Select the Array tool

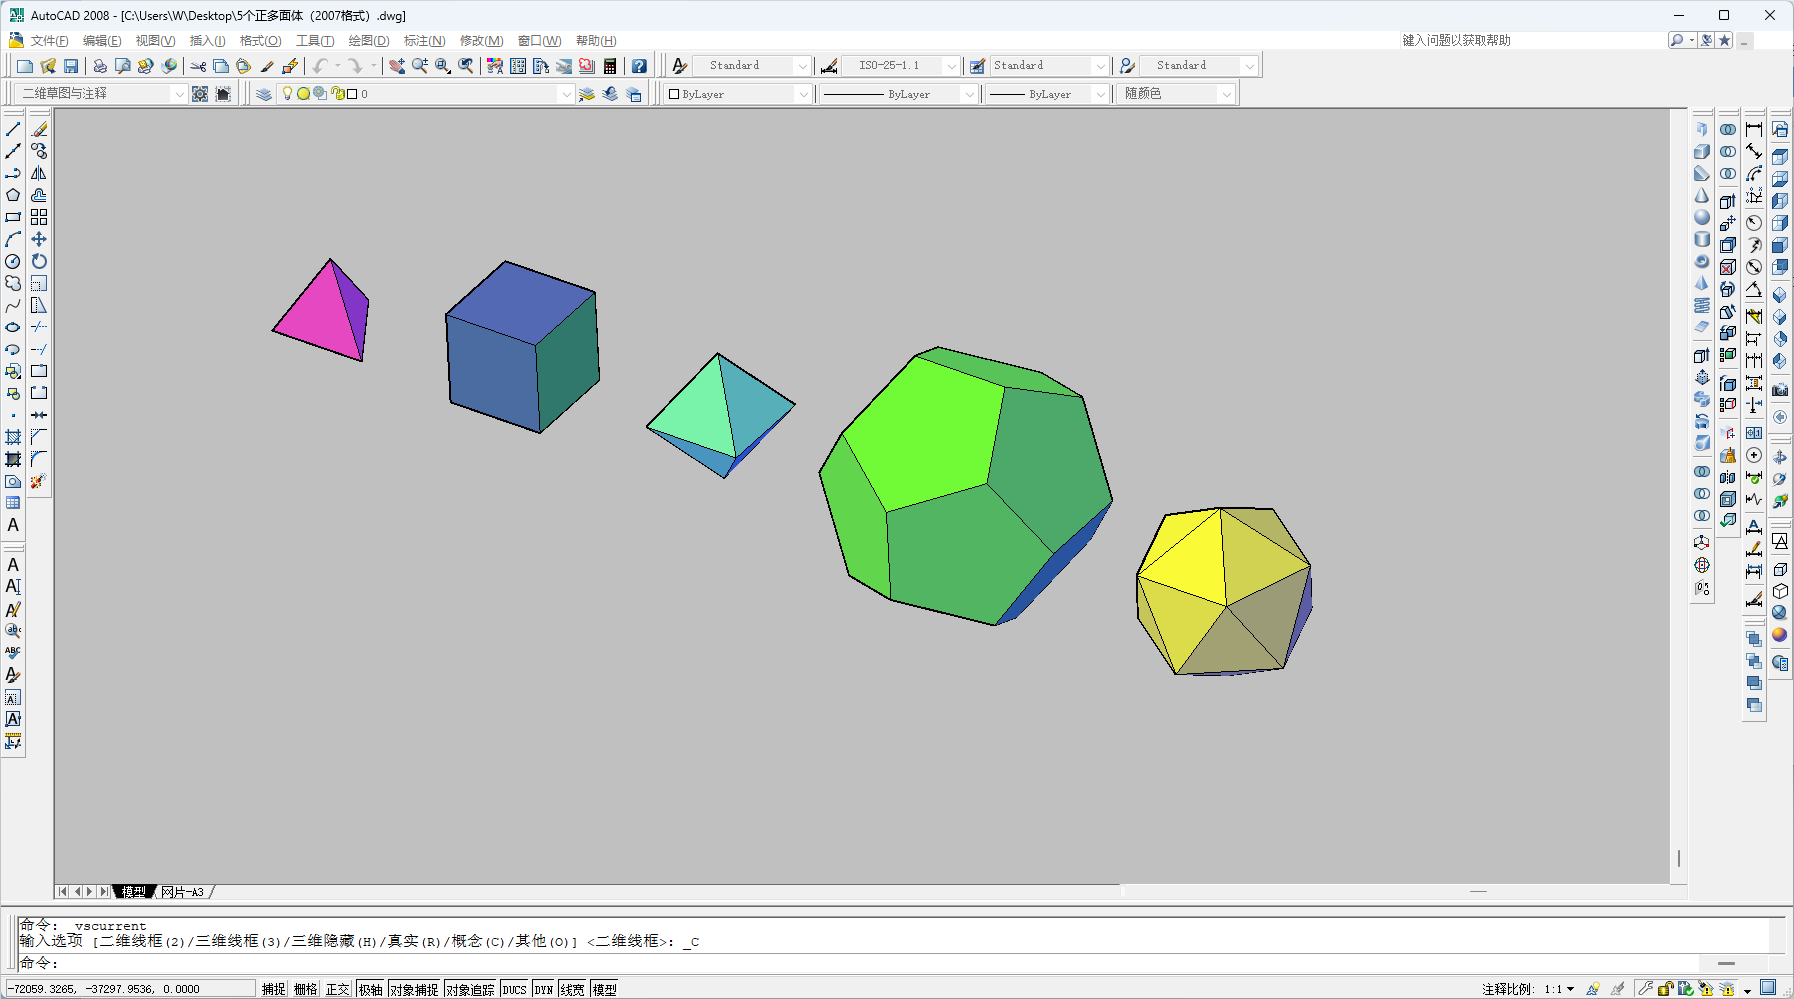[39, 217]
